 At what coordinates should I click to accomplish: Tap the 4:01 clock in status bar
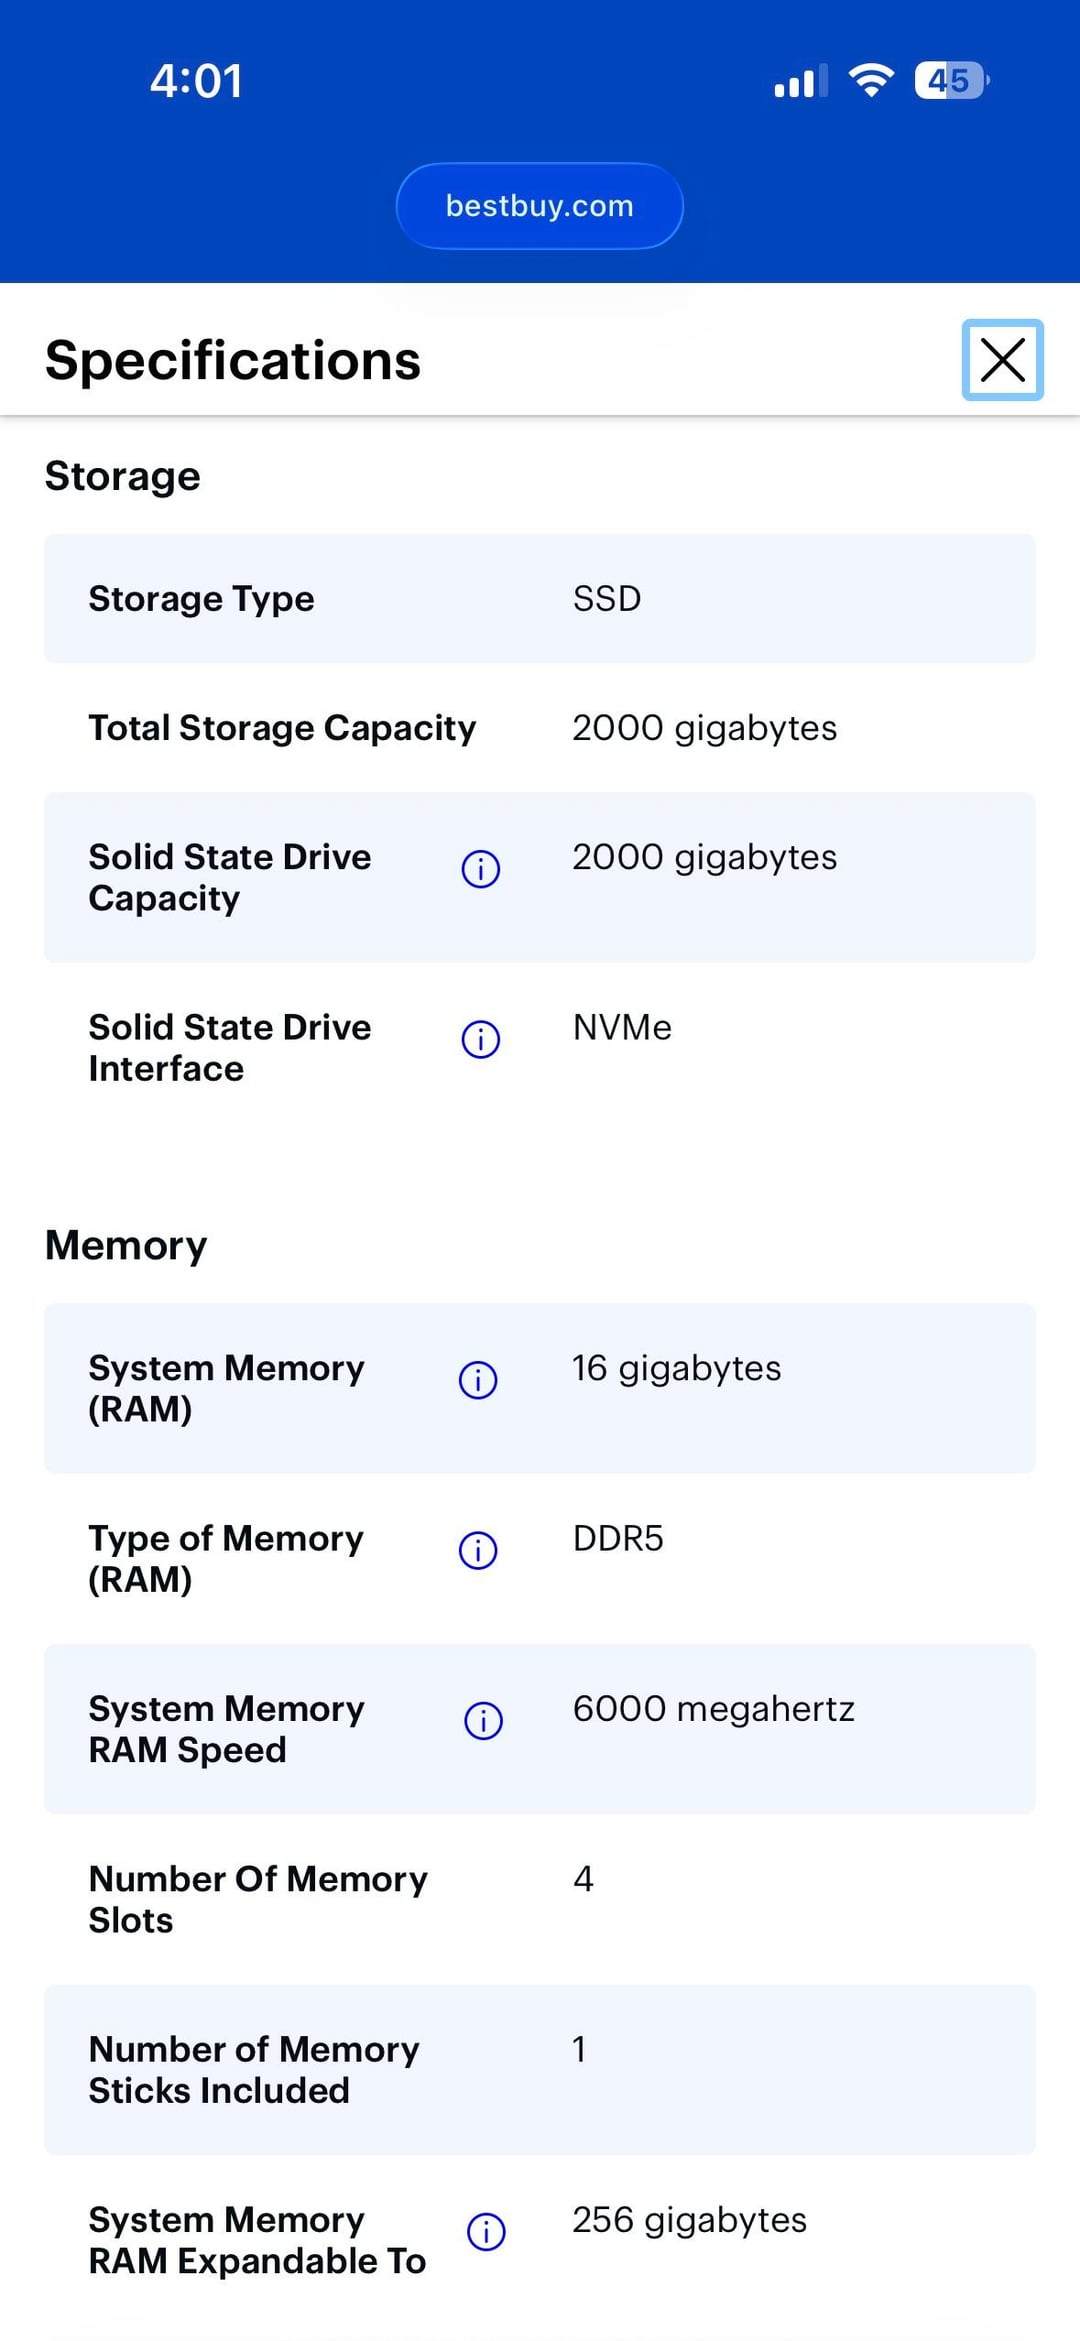point(196,81)
